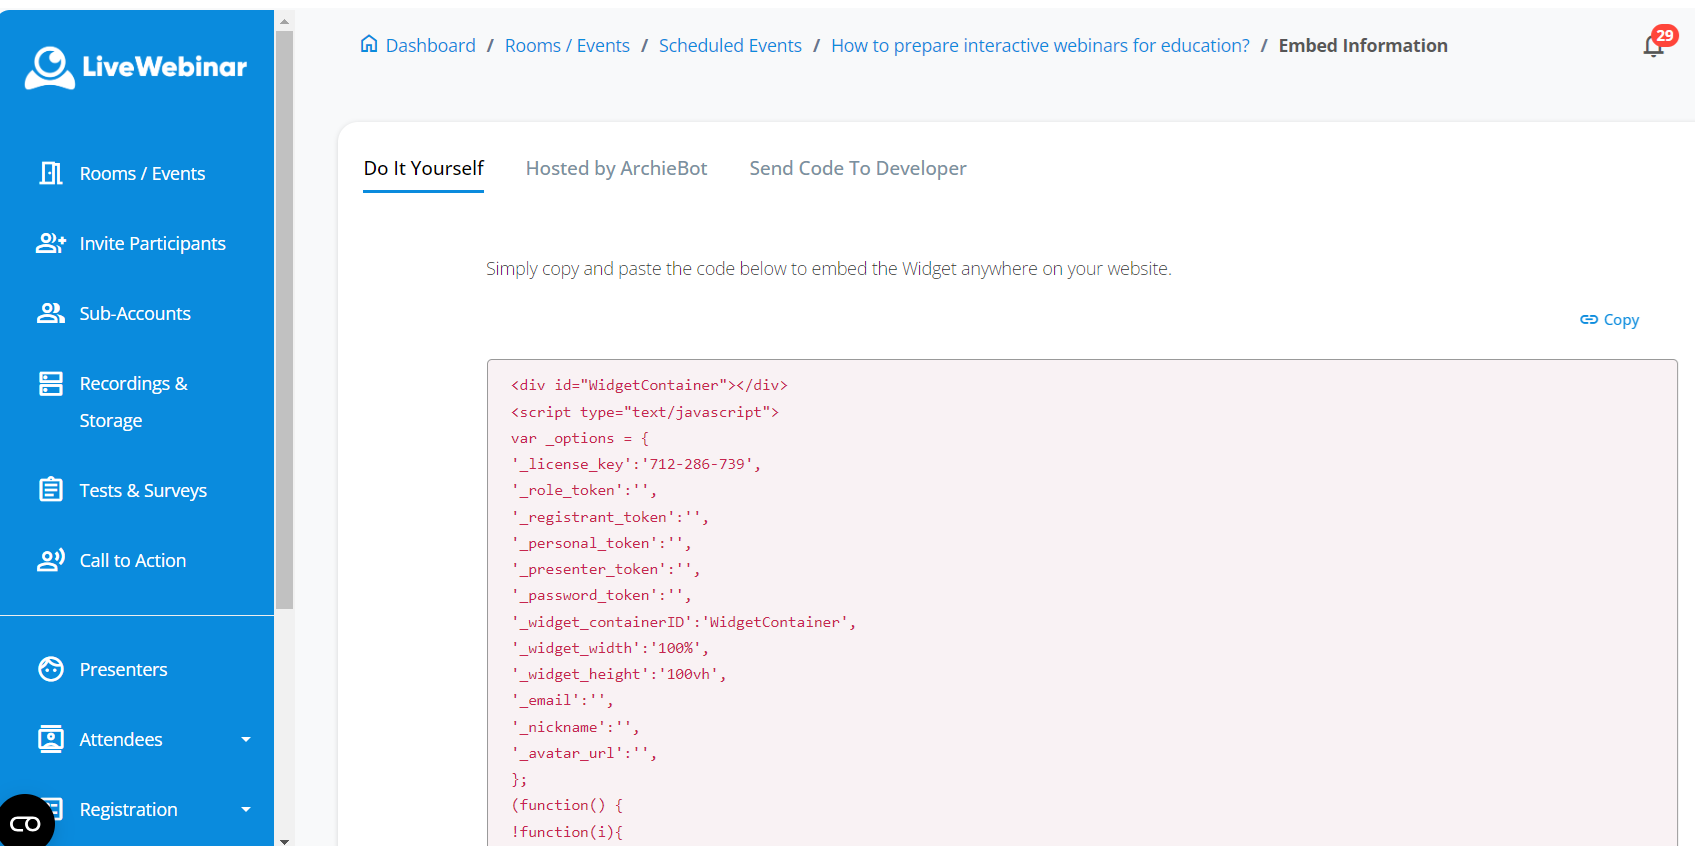Screen dimensions: 1695x846
Task: Go to Scheduled Events breadcrumb link
Action: click(730, 46)
